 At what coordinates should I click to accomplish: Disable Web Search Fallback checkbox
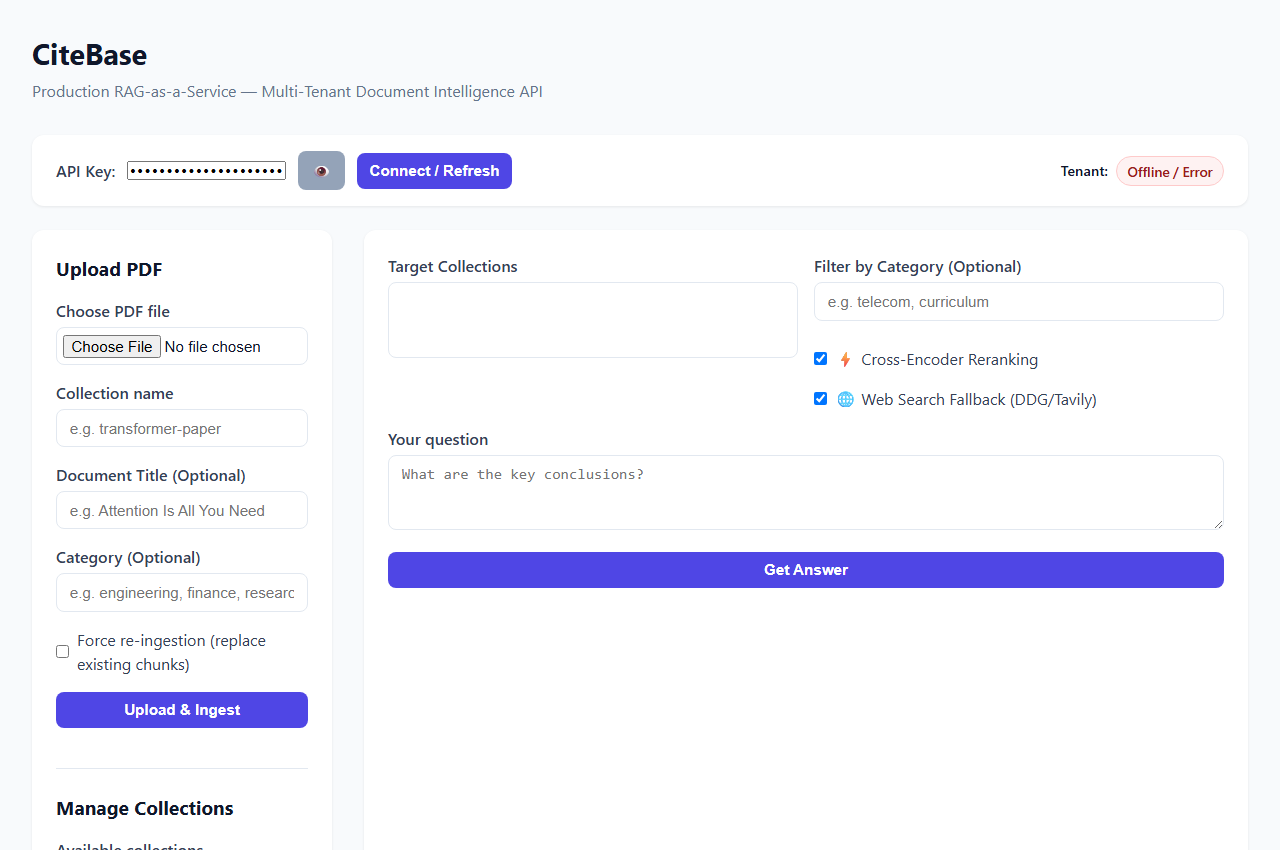point(821,399)
